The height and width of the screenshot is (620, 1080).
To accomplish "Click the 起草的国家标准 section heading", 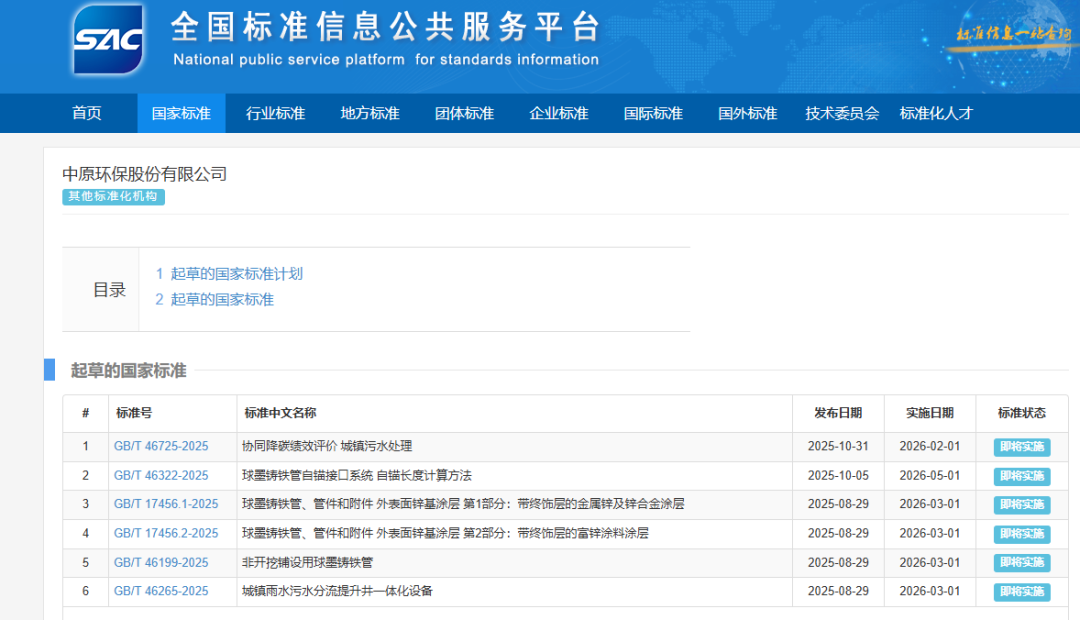I will click(128, 371).
